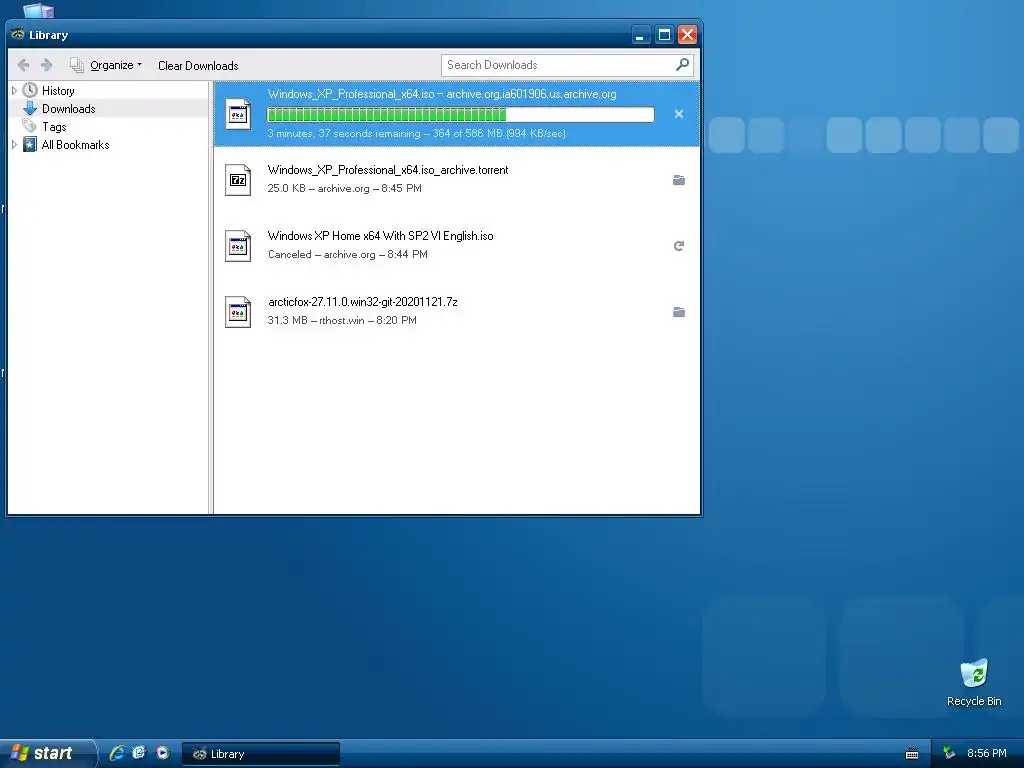Select Tags in the sidebar
Screen dimensions: 1024x768
[54, 127]
